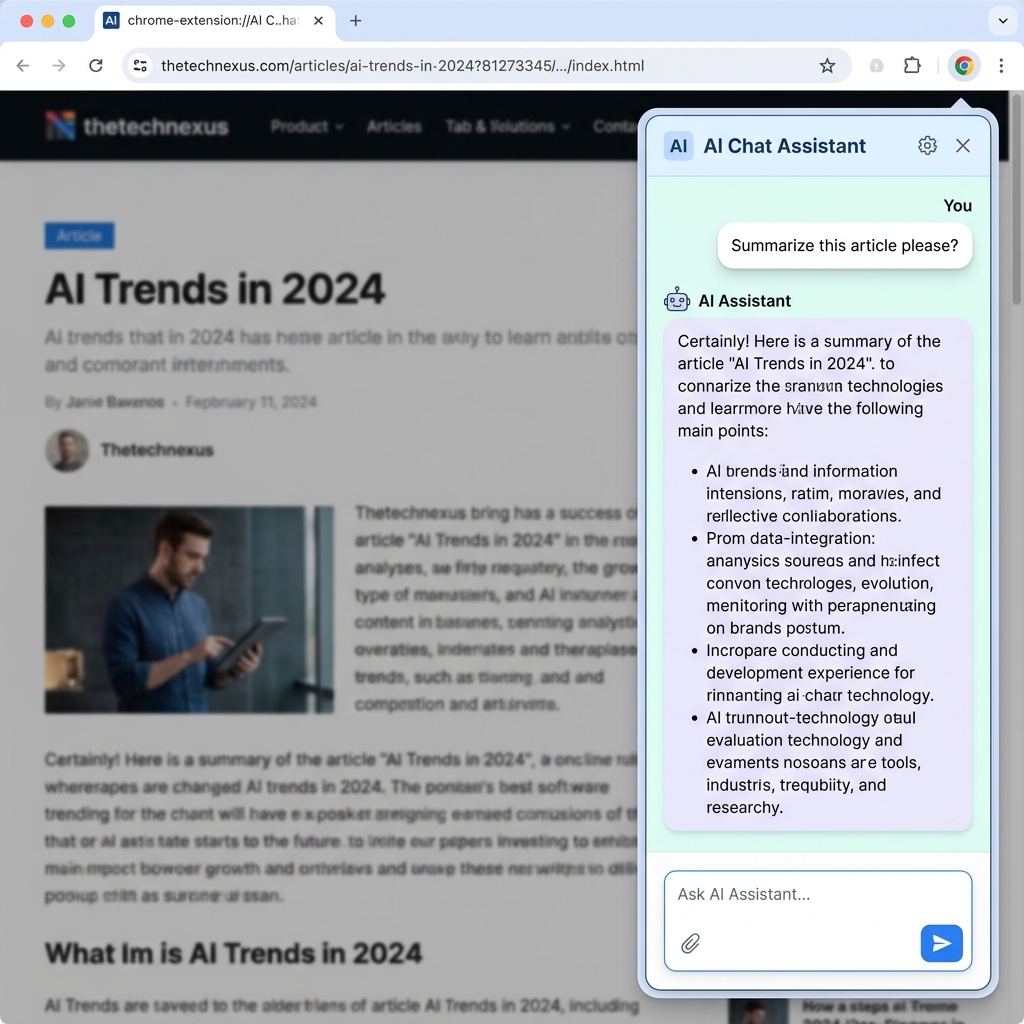Image resolution: width=1024 pixels, height=1024 pixels.
Task: Attach a file with the paperclip icon
Action: click(x=690, y=944)
